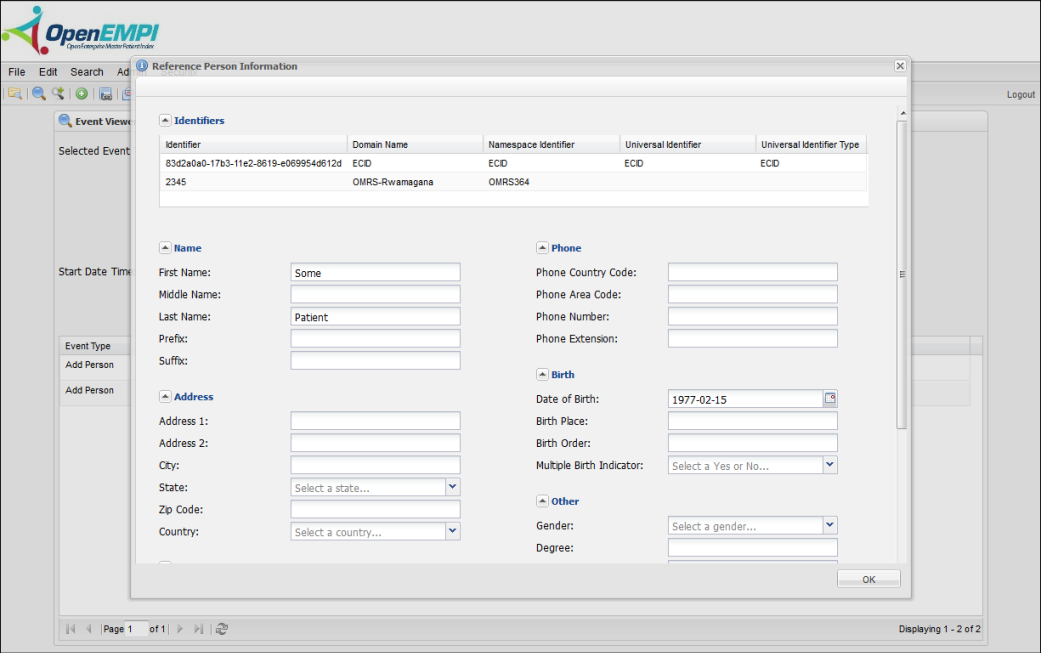1041x653 pixels.
Task: Click the Birth Order field
Action: click(752, 443)
